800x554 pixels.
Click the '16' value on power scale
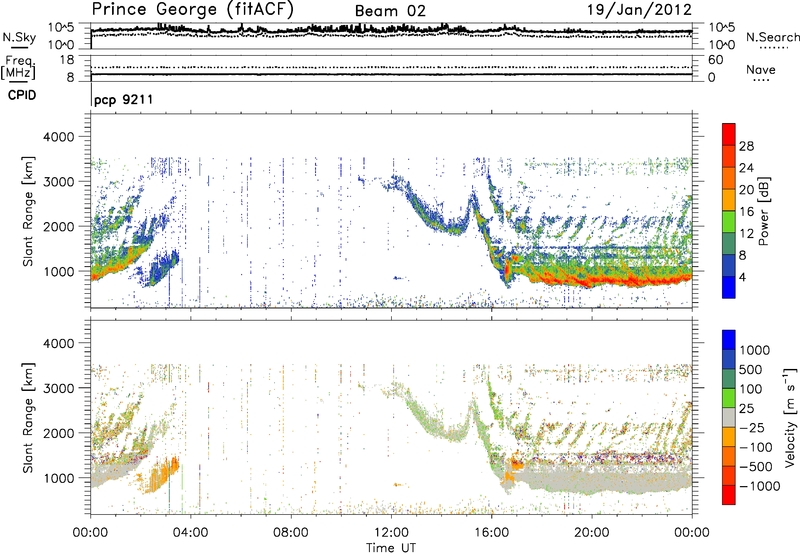pos(746,212)
